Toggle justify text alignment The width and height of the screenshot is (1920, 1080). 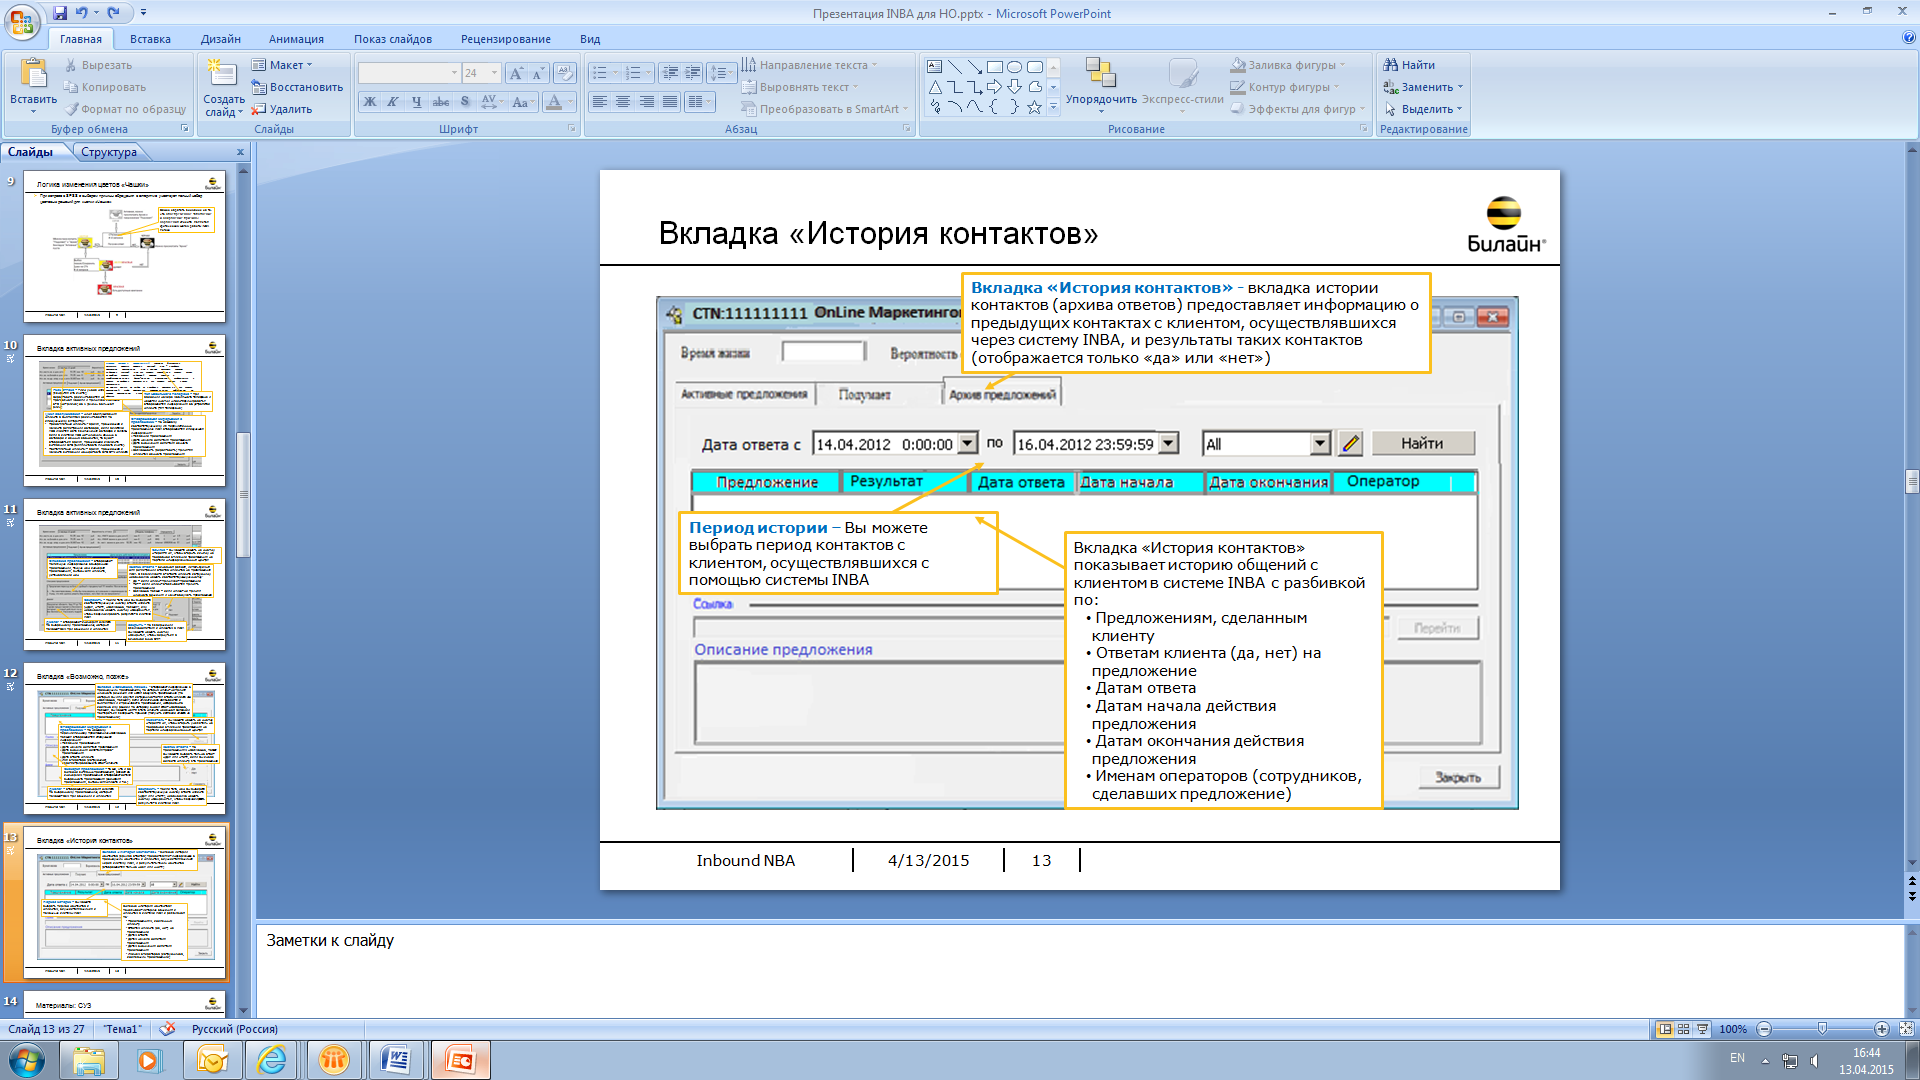(670, 102)
